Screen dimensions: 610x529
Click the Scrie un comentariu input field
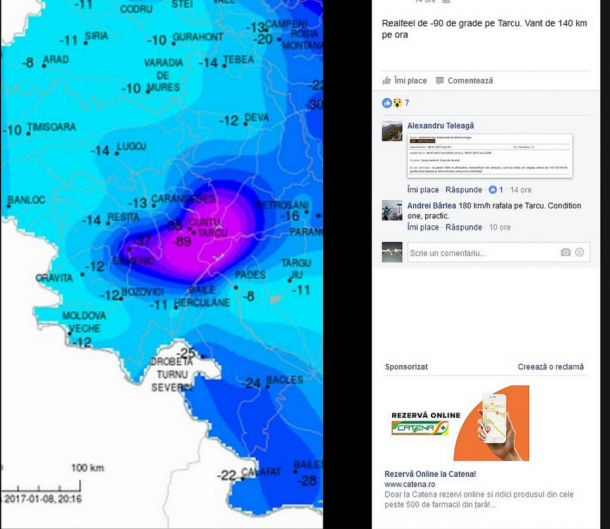point(480,253)
